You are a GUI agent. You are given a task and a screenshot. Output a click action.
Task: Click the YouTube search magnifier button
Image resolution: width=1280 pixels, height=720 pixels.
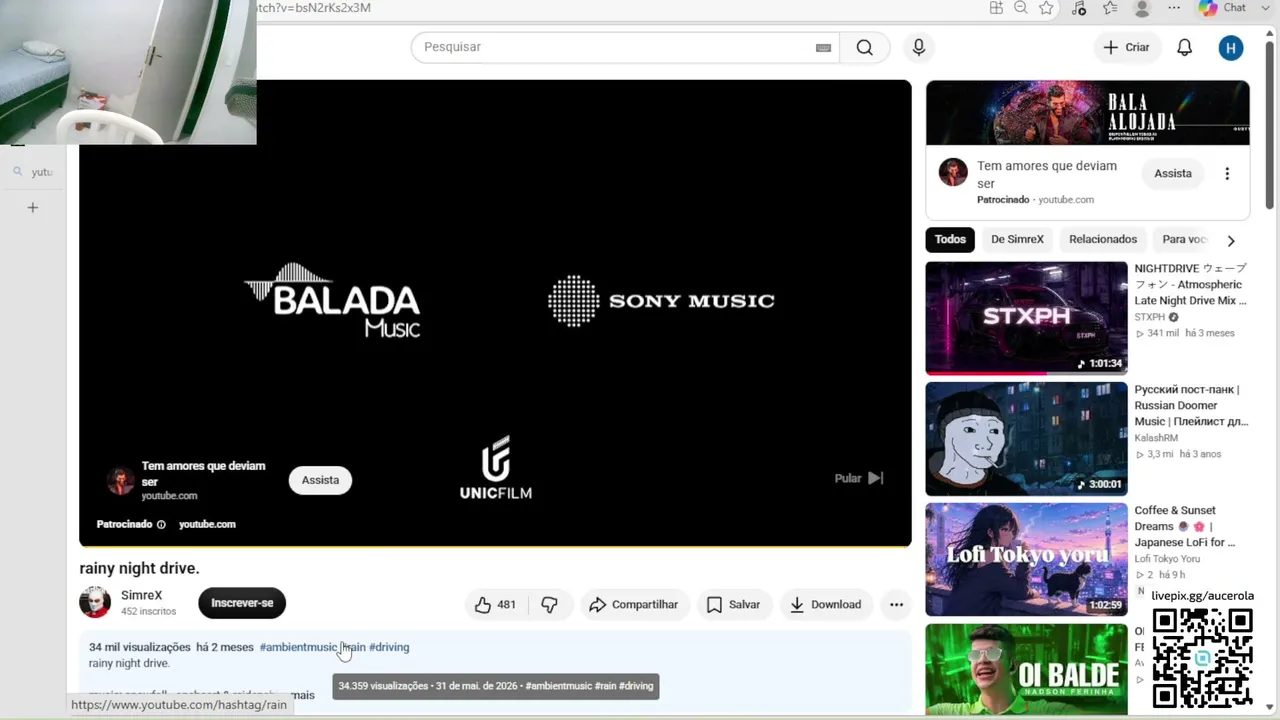point(865,47)
